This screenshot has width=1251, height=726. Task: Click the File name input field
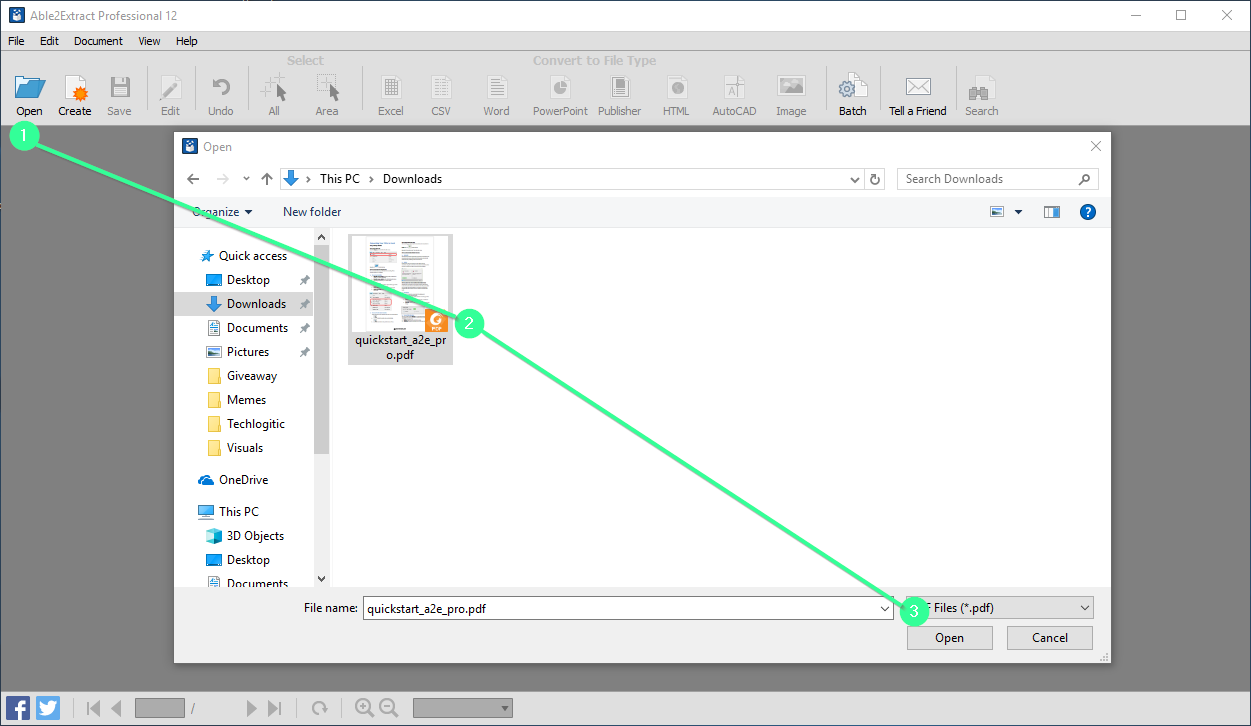point(620,608)
